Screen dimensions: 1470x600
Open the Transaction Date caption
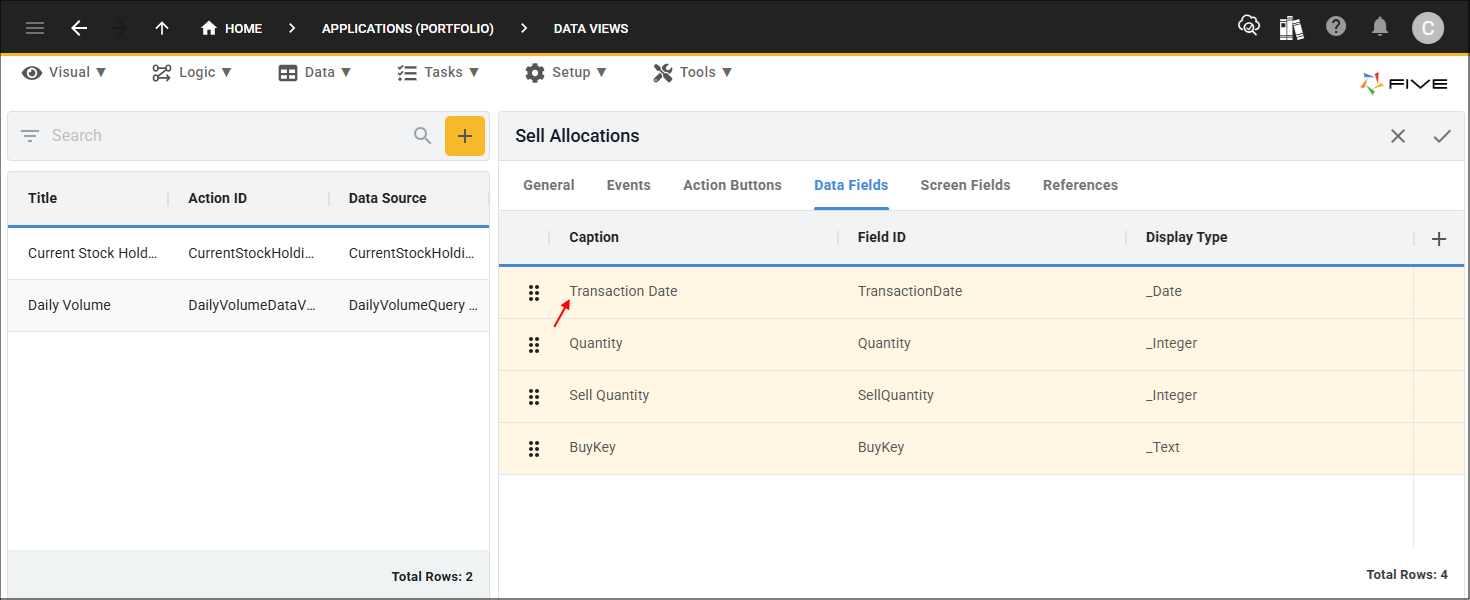pyautogui.click(x=623, y=291)
